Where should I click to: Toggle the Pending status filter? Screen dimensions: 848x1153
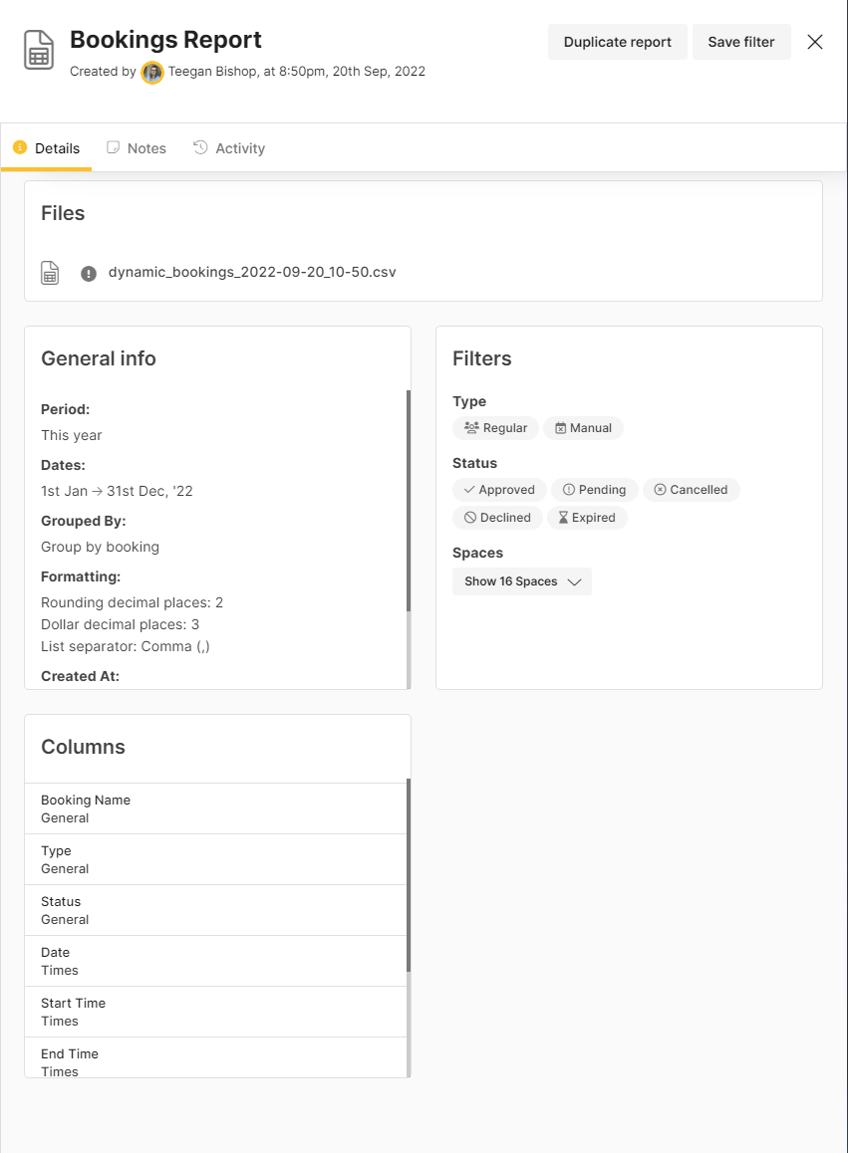click(594, 489)
